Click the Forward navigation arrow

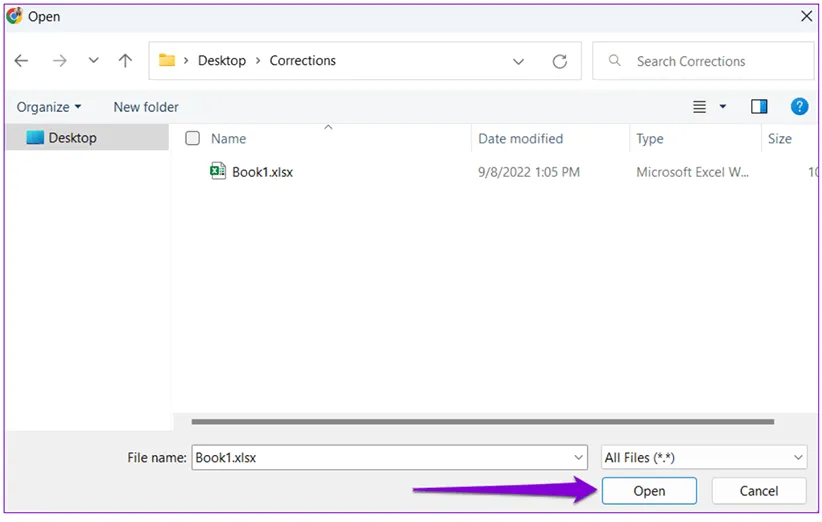(x=59, y=61)
